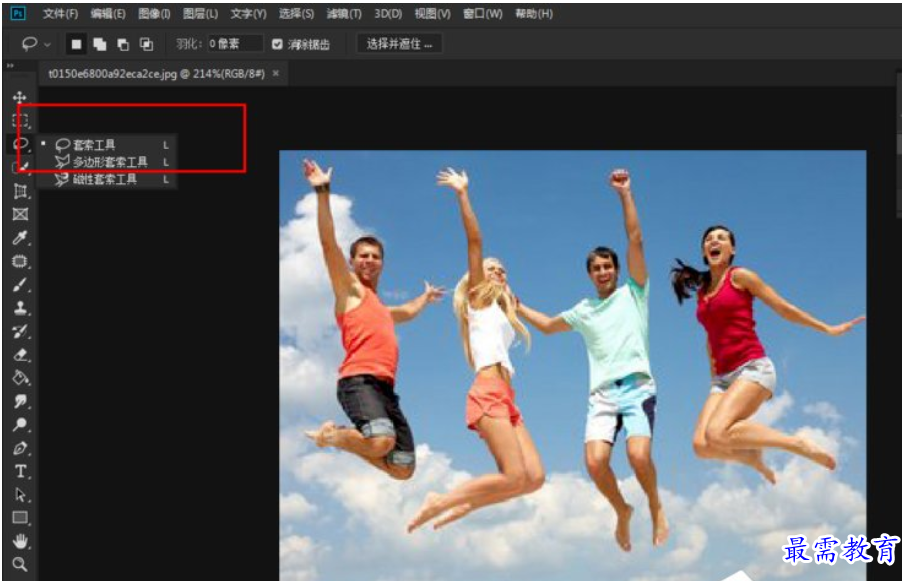This screenshot has height=581, width=906.
Task: Select the Clone Stamp tool
Action: point(20,308)
